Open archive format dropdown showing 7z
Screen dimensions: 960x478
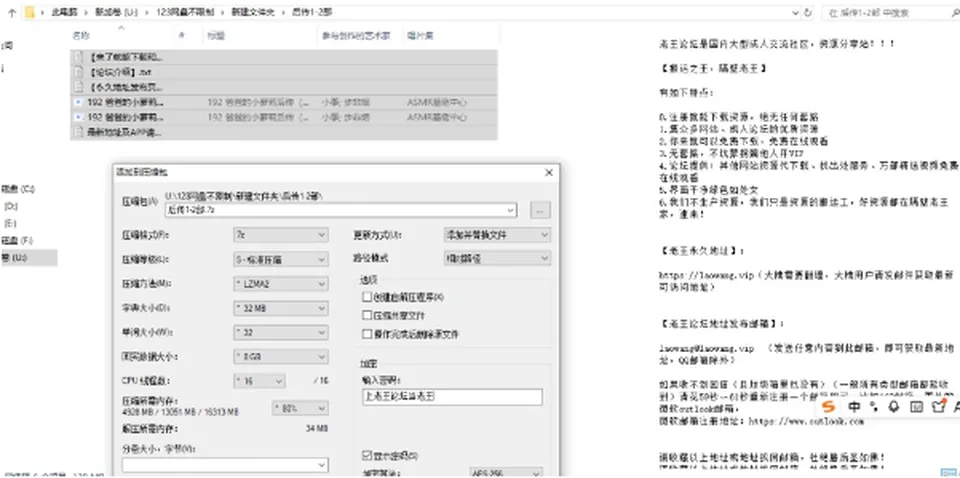[x=280, y=235]
